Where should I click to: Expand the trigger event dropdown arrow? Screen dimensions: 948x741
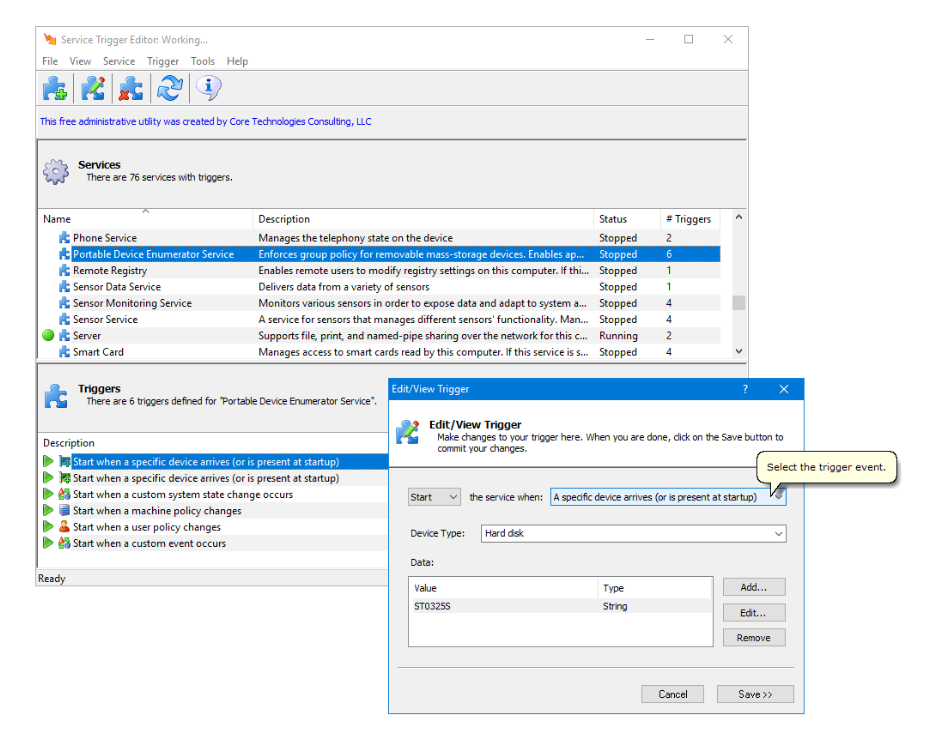tap(777, 496)
